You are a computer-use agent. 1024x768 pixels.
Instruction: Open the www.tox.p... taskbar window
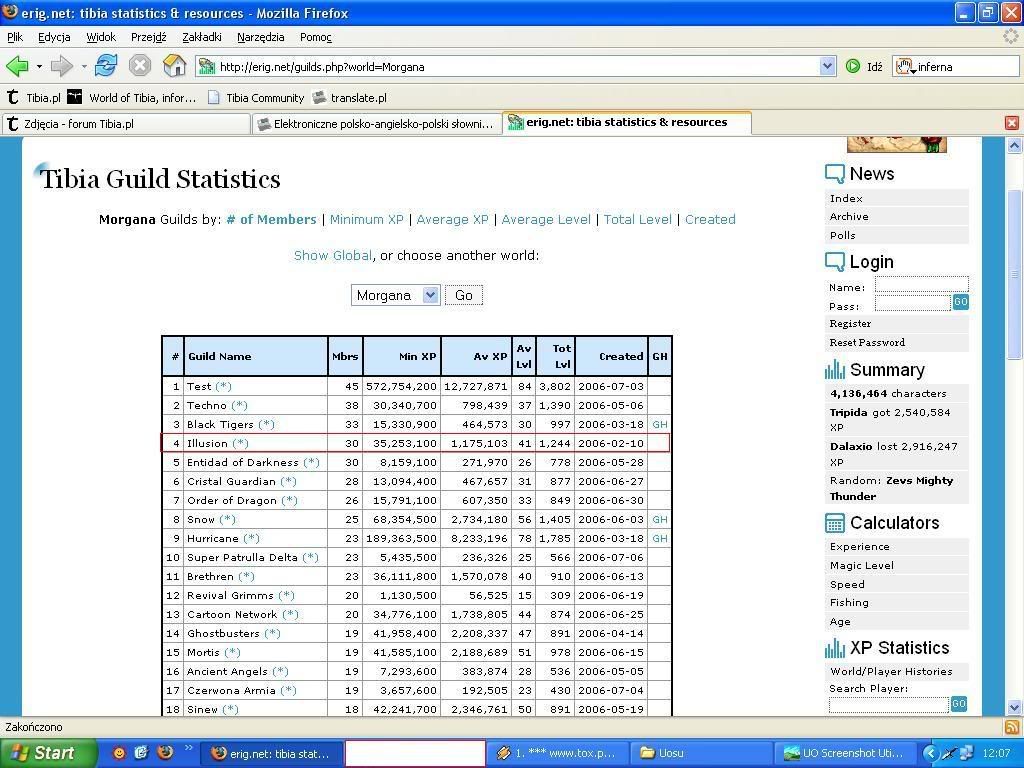click(x=557, y=753)
